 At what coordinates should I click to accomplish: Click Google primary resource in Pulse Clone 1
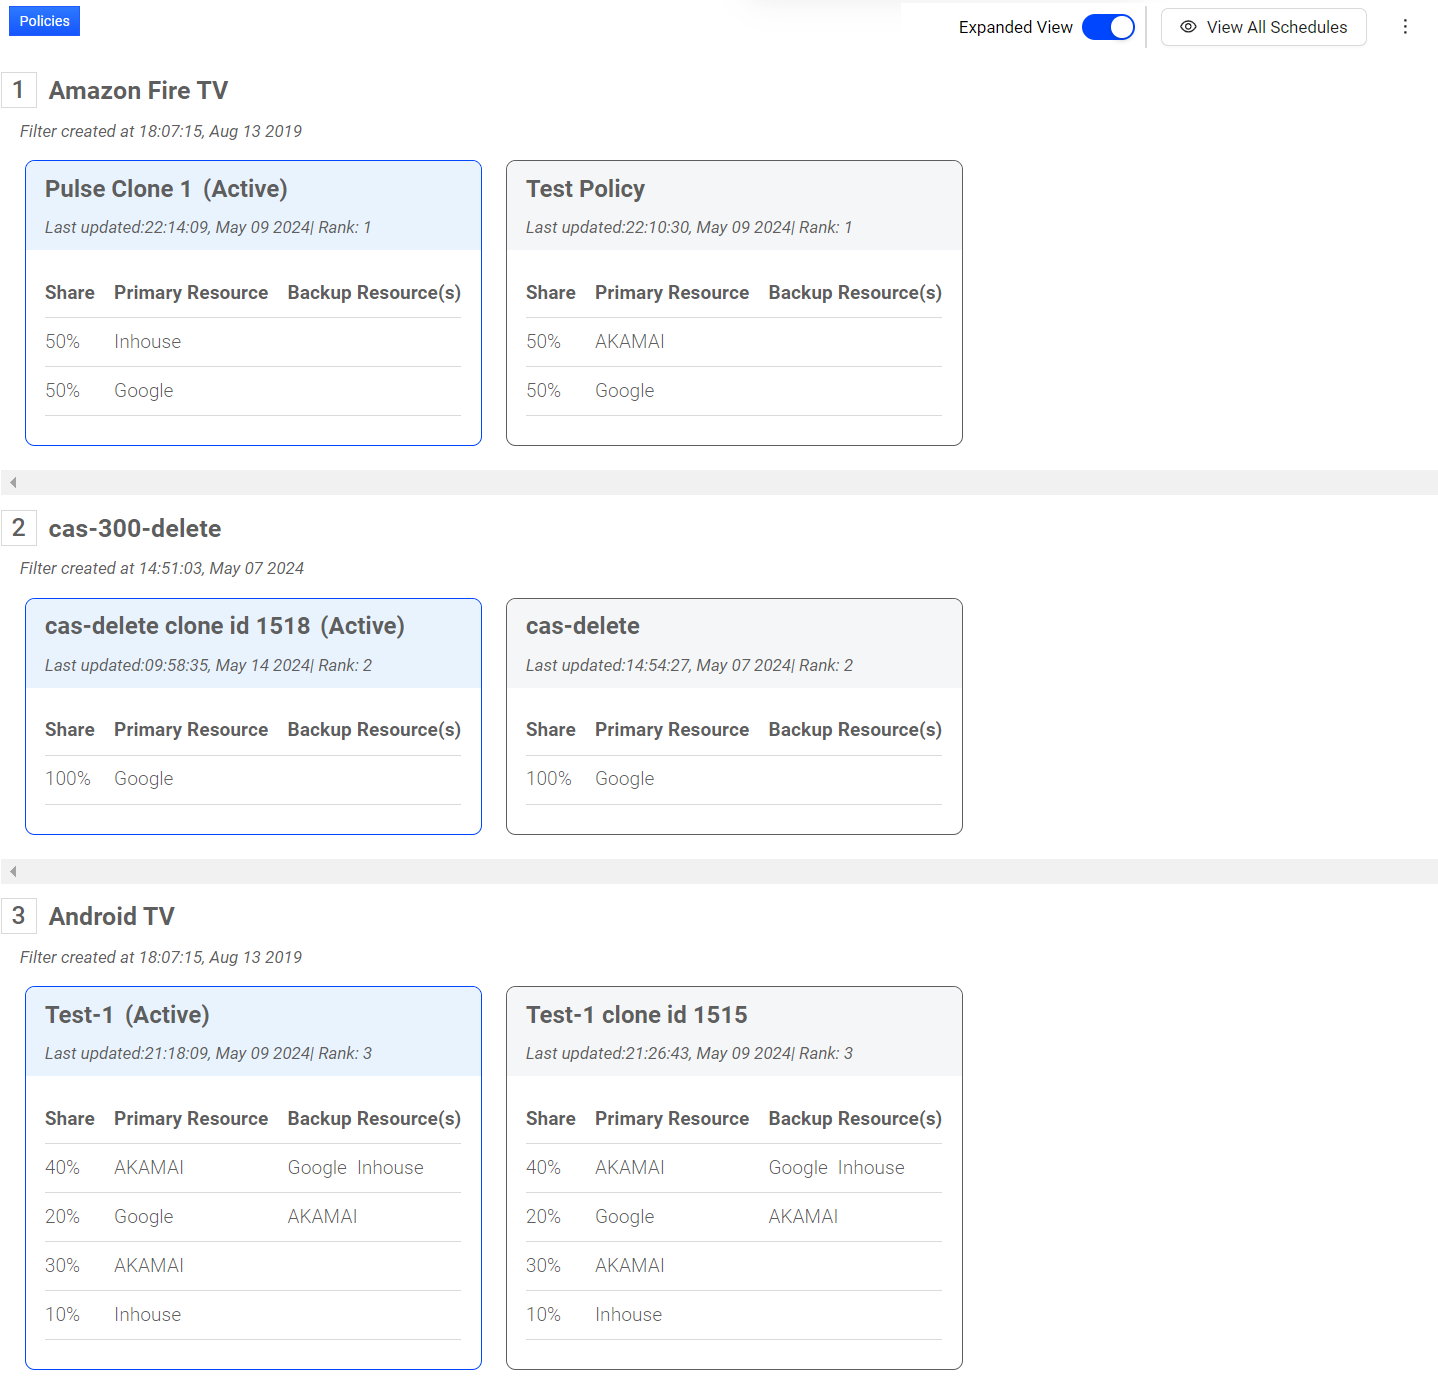(x=144, y=391)
